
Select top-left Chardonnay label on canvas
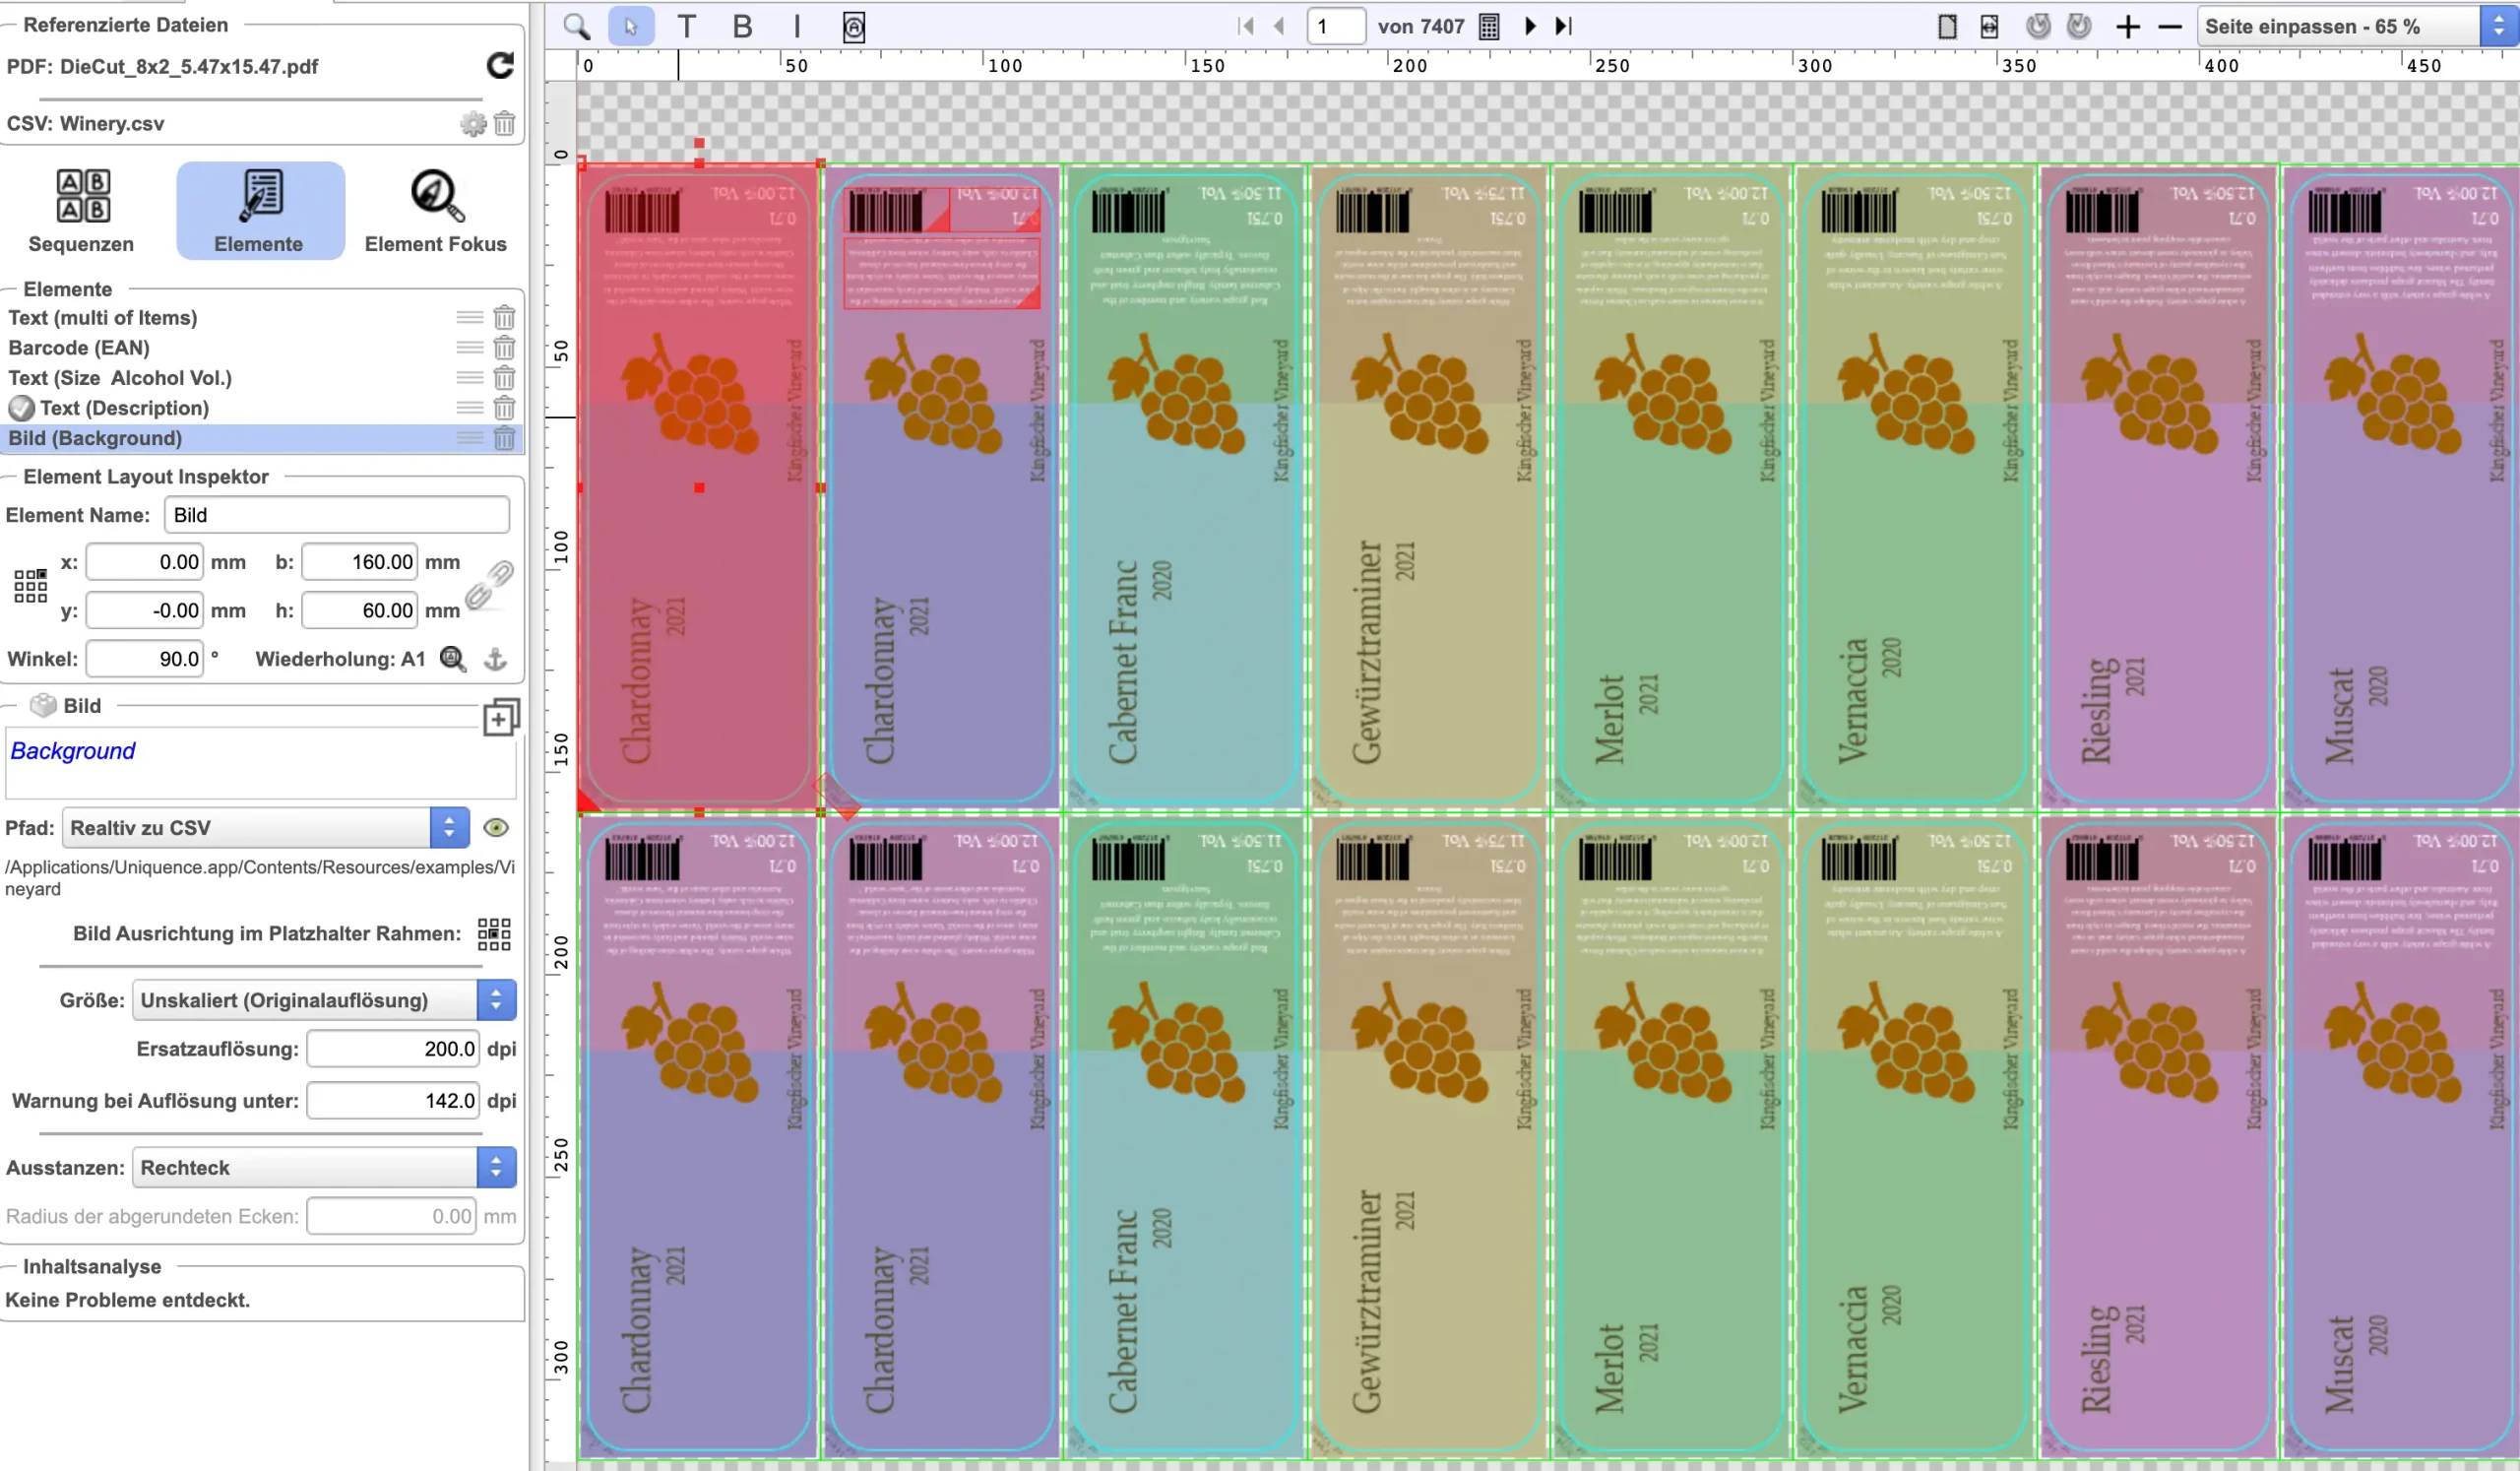[699, 488]
